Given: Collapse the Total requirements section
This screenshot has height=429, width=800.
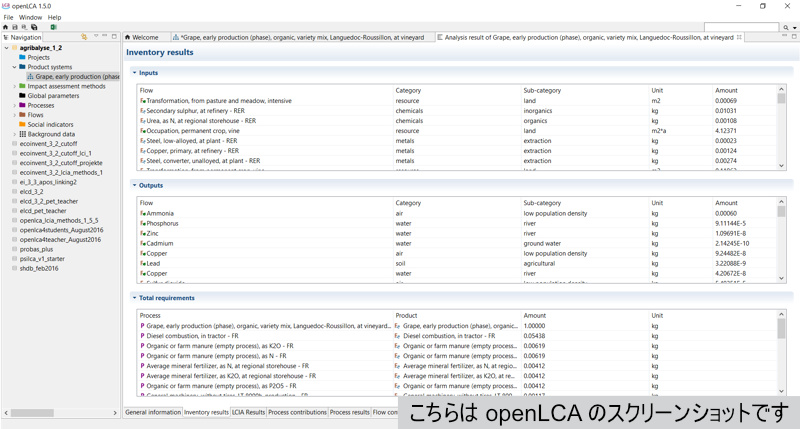Looking at the screenshot, I should click(x=135, y=297).
